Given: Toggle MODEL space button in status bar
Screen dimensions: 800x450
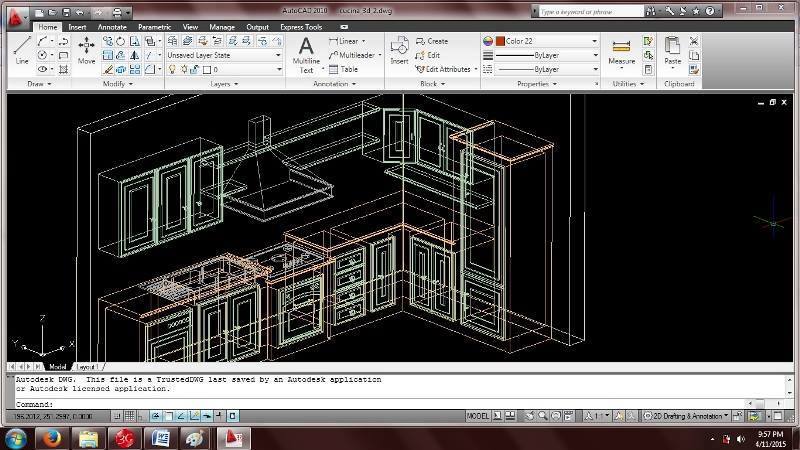Looking at the screenshot, I should pyautogui.click(x=478, y=416).
